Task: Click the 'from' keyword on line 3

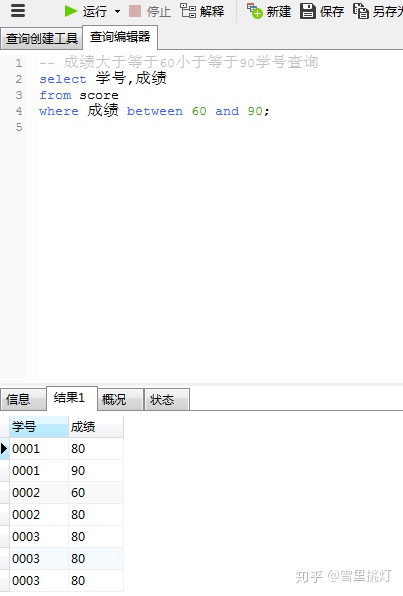Action: (55, 95)
